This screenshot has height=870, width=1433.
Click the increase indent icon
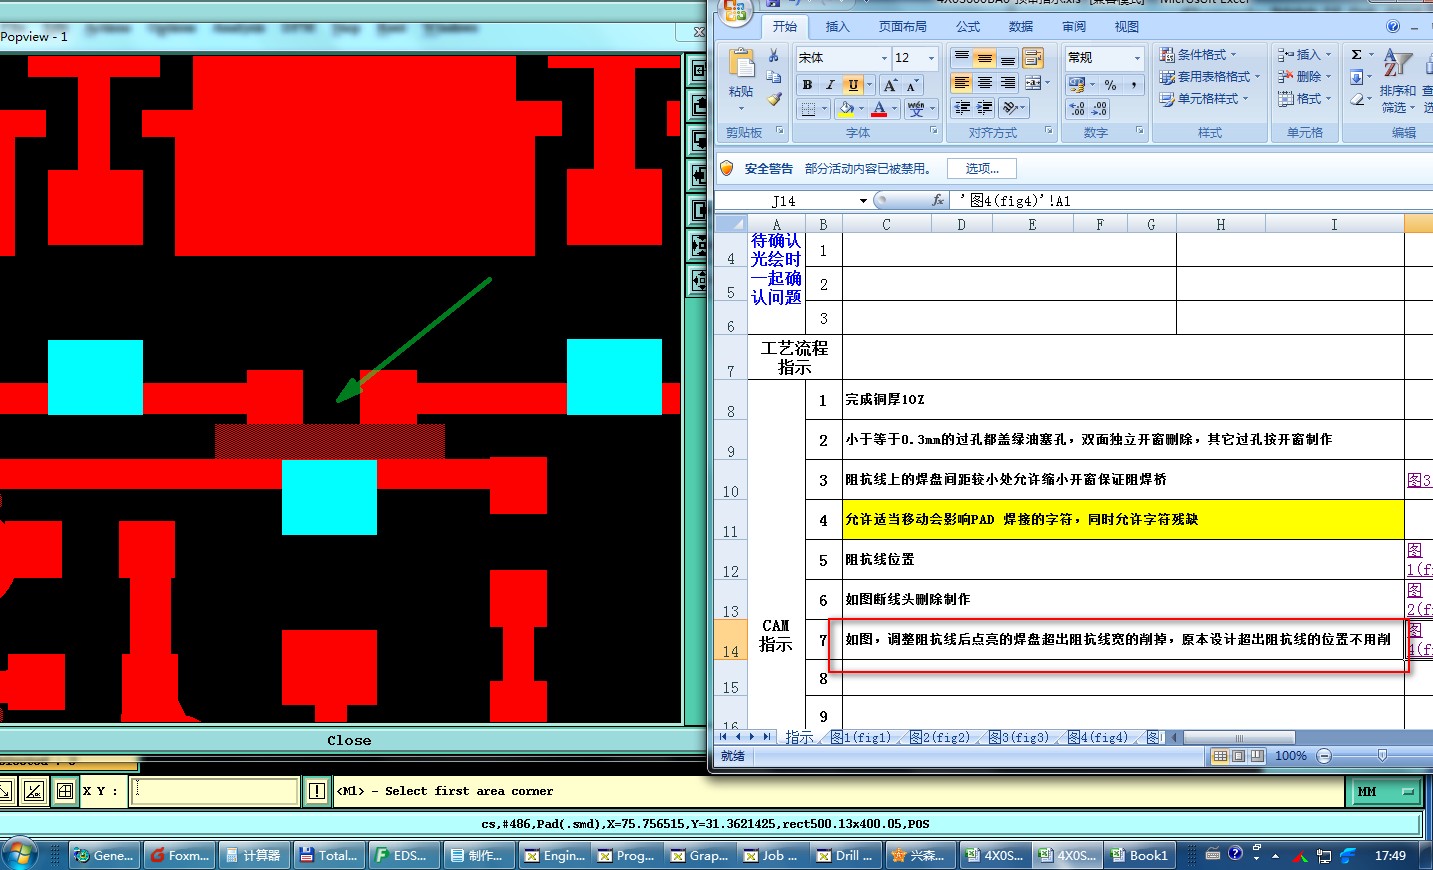[x=985, y=107]
